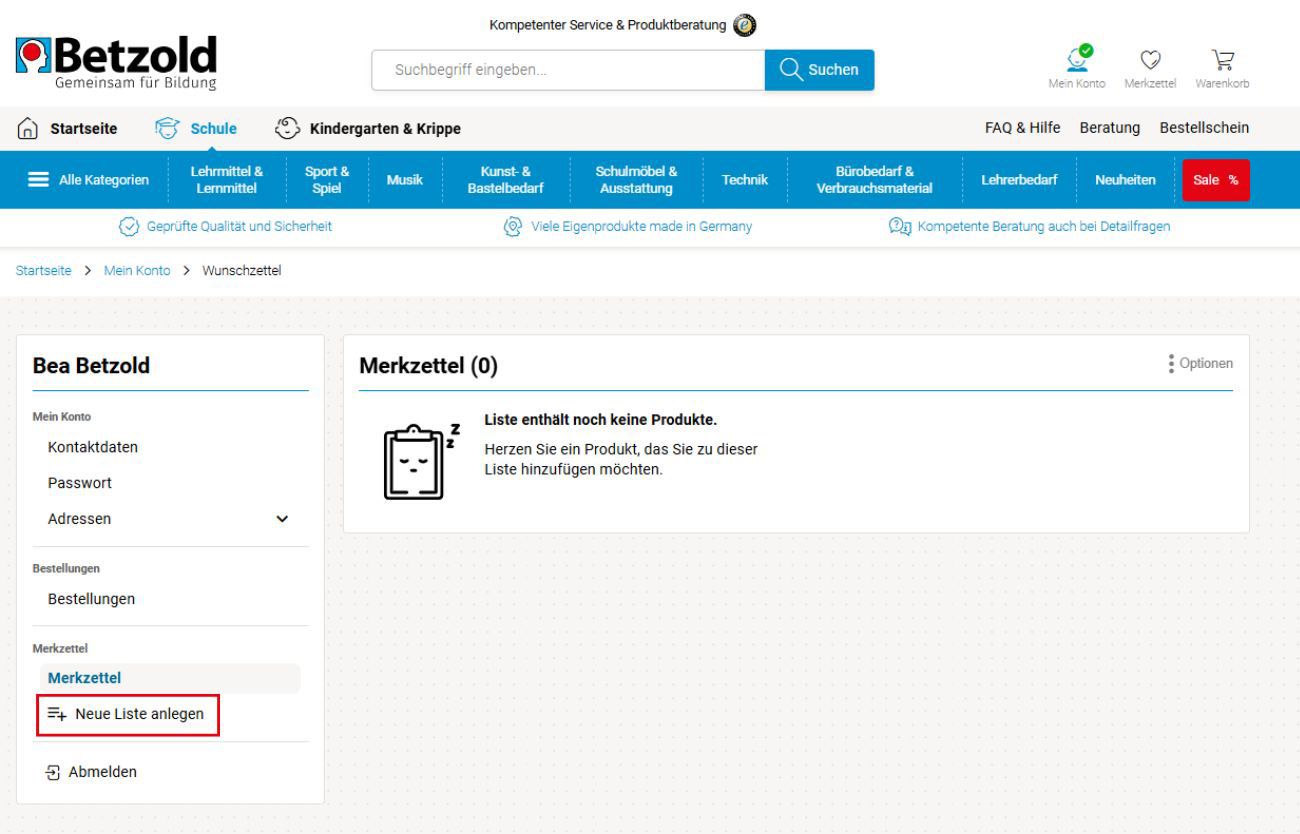The width and height of the screenshot is (1300, 834).
Task: Click the Startseite tab text
Action: [84, 128]
